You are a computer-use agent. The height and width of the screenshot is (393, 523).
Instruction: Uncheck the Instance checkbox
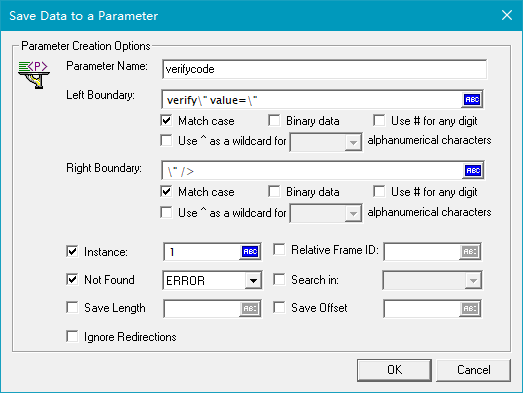click(72, 251)
